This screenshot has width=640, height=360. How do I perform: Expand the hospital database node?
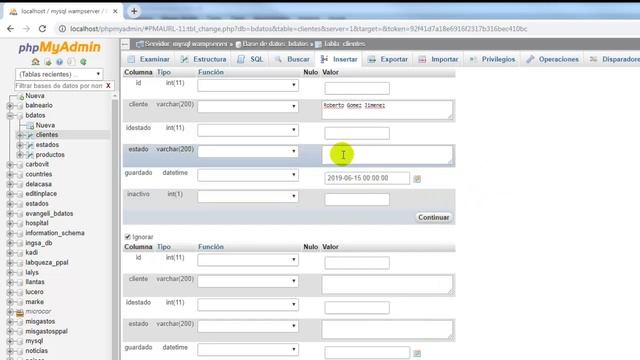coord(10,223)
